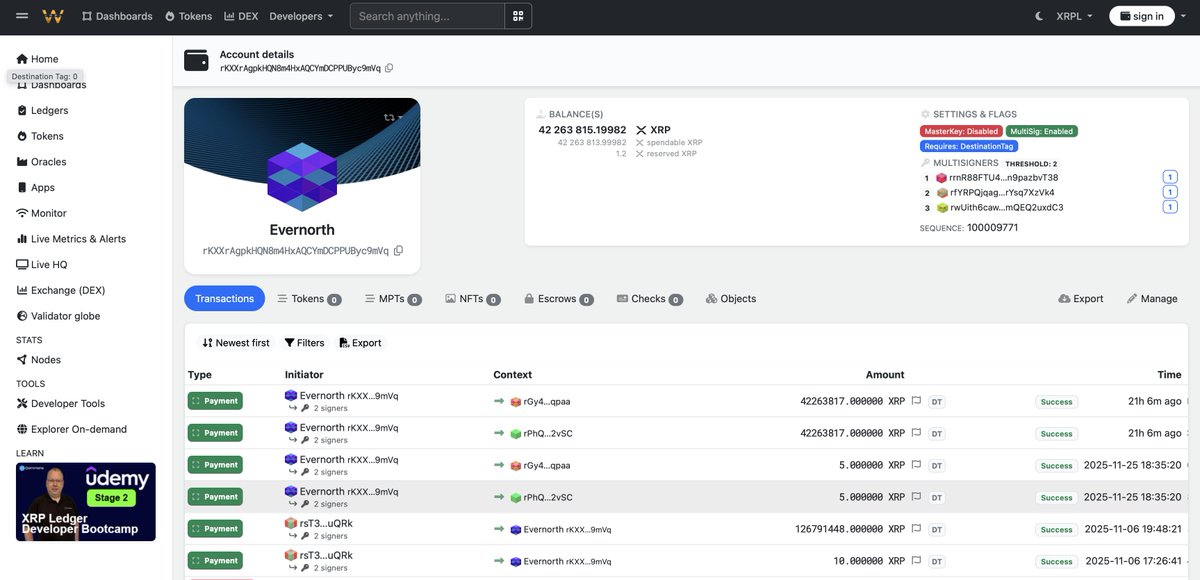Open rsT3...uQRk on the 126791448 XRP row
The width and height of the screenshot is (1200, 580).
pos(326,523)
